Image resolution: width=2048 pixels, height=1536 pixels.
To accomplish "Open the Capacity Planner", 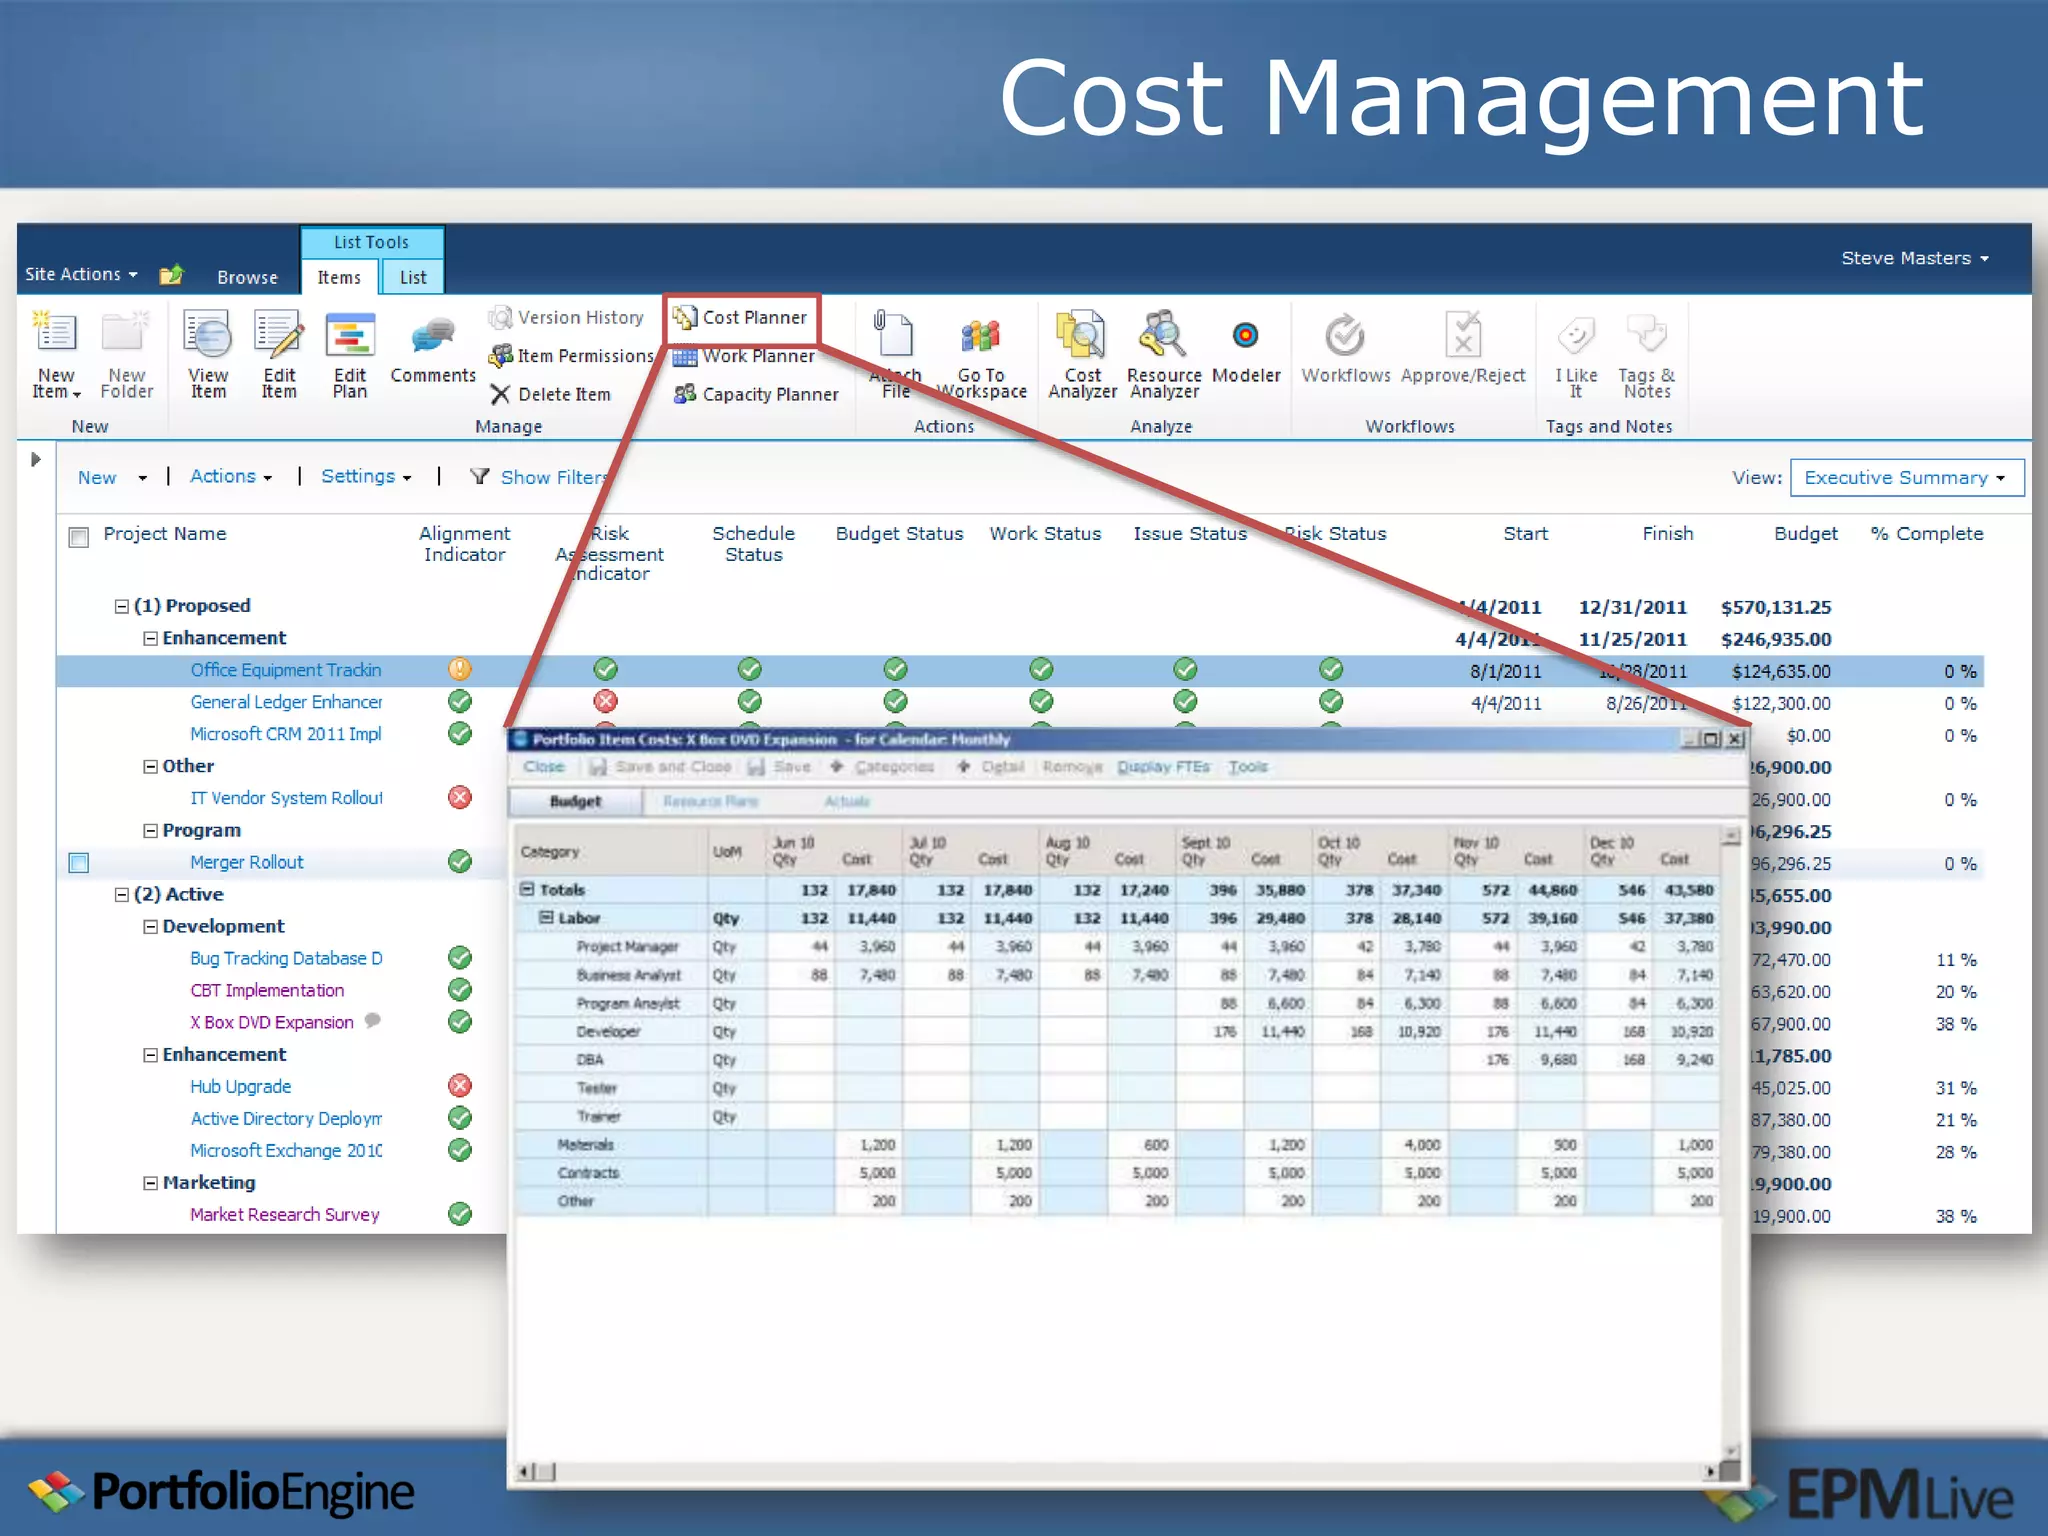I will coord(756,394).
